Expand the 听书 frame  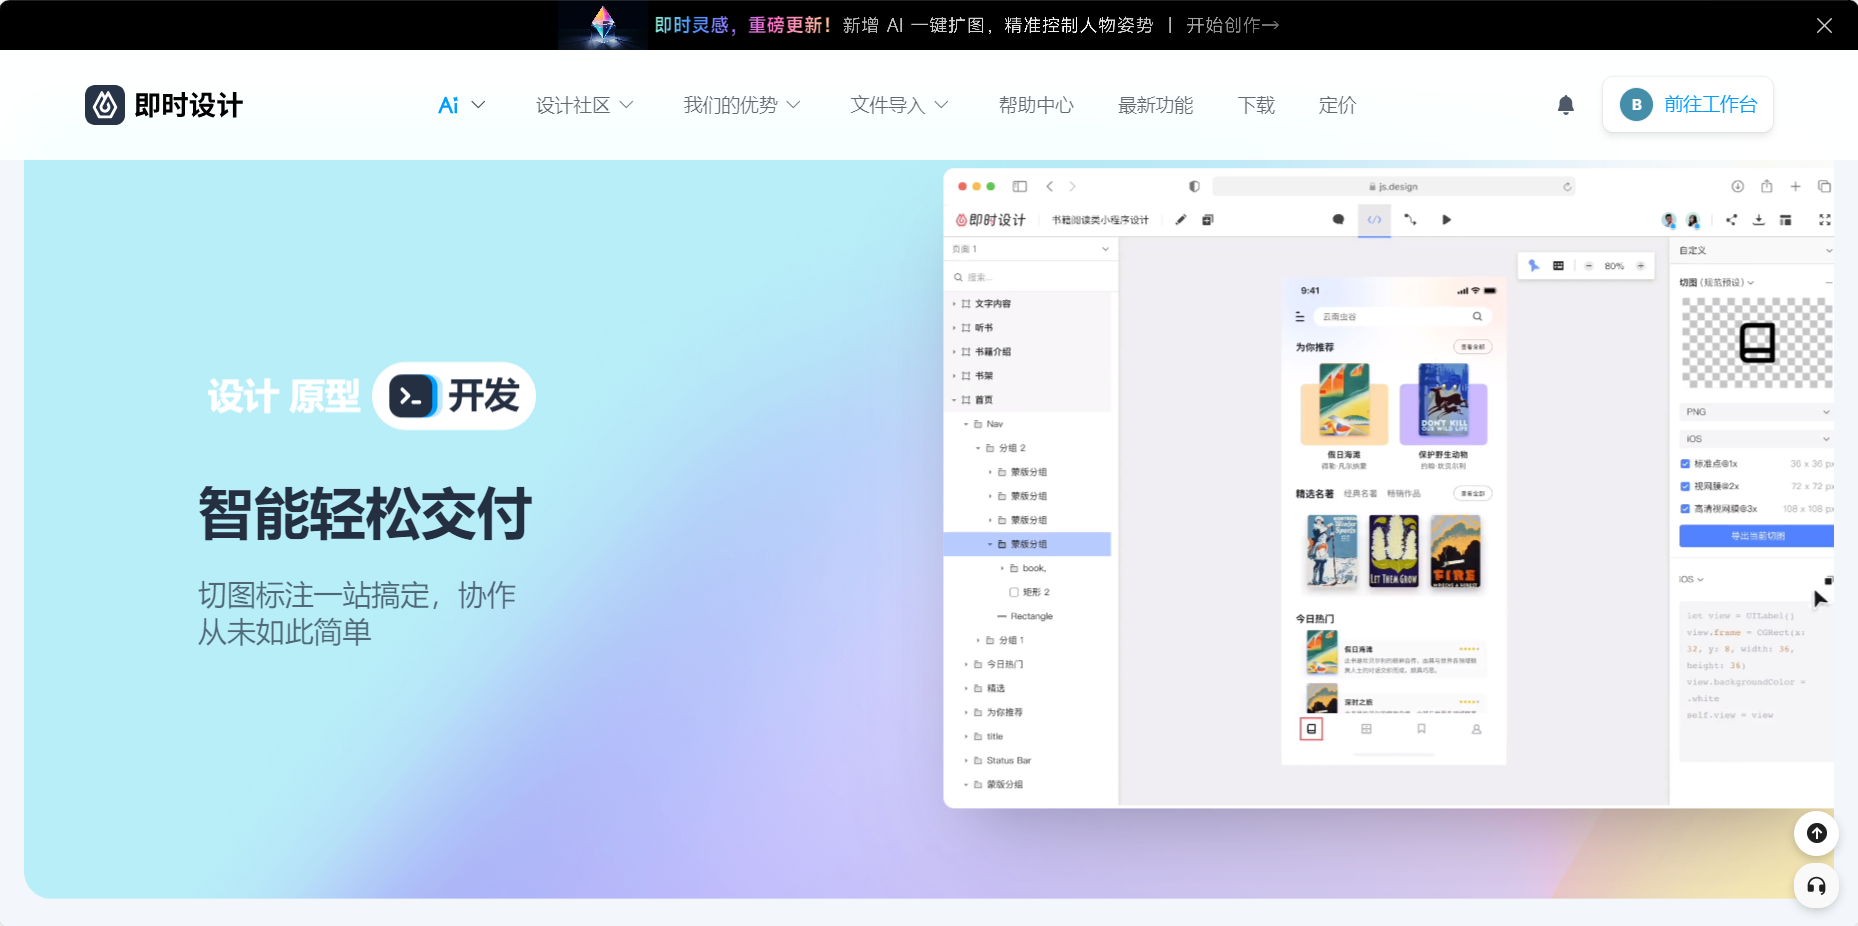pos(954,327)
